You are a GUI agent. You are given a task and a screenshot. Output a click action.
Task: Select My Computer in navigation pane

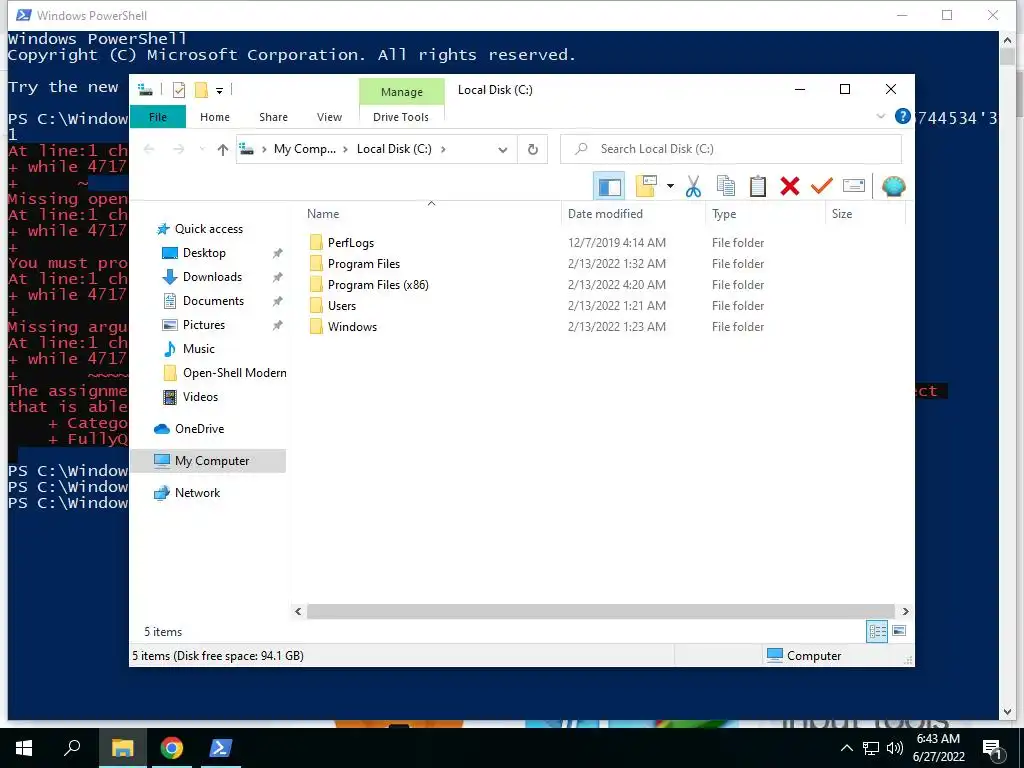click(208, 461)
